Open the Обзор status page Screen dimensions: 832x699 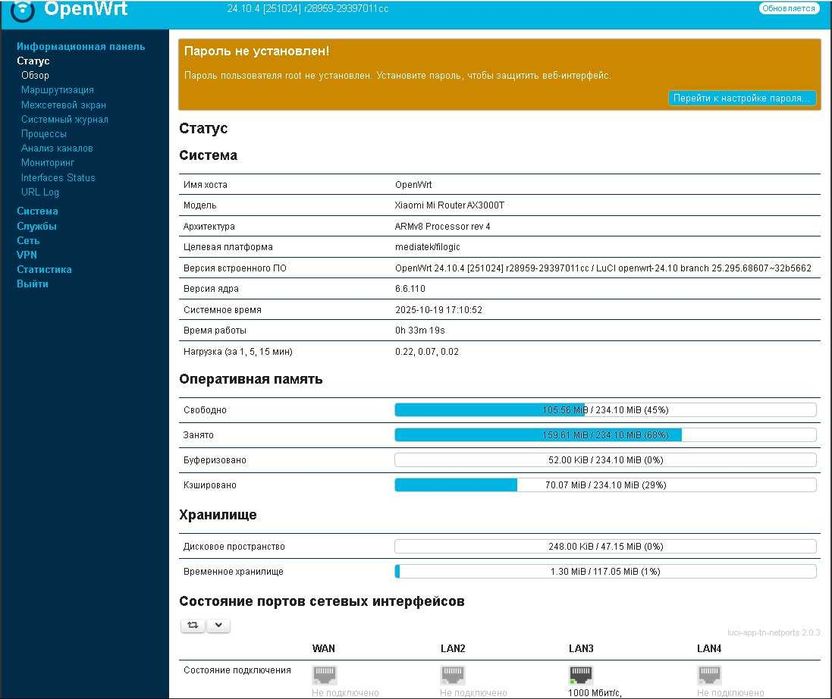pyautogui.click(x=35, y=75)
